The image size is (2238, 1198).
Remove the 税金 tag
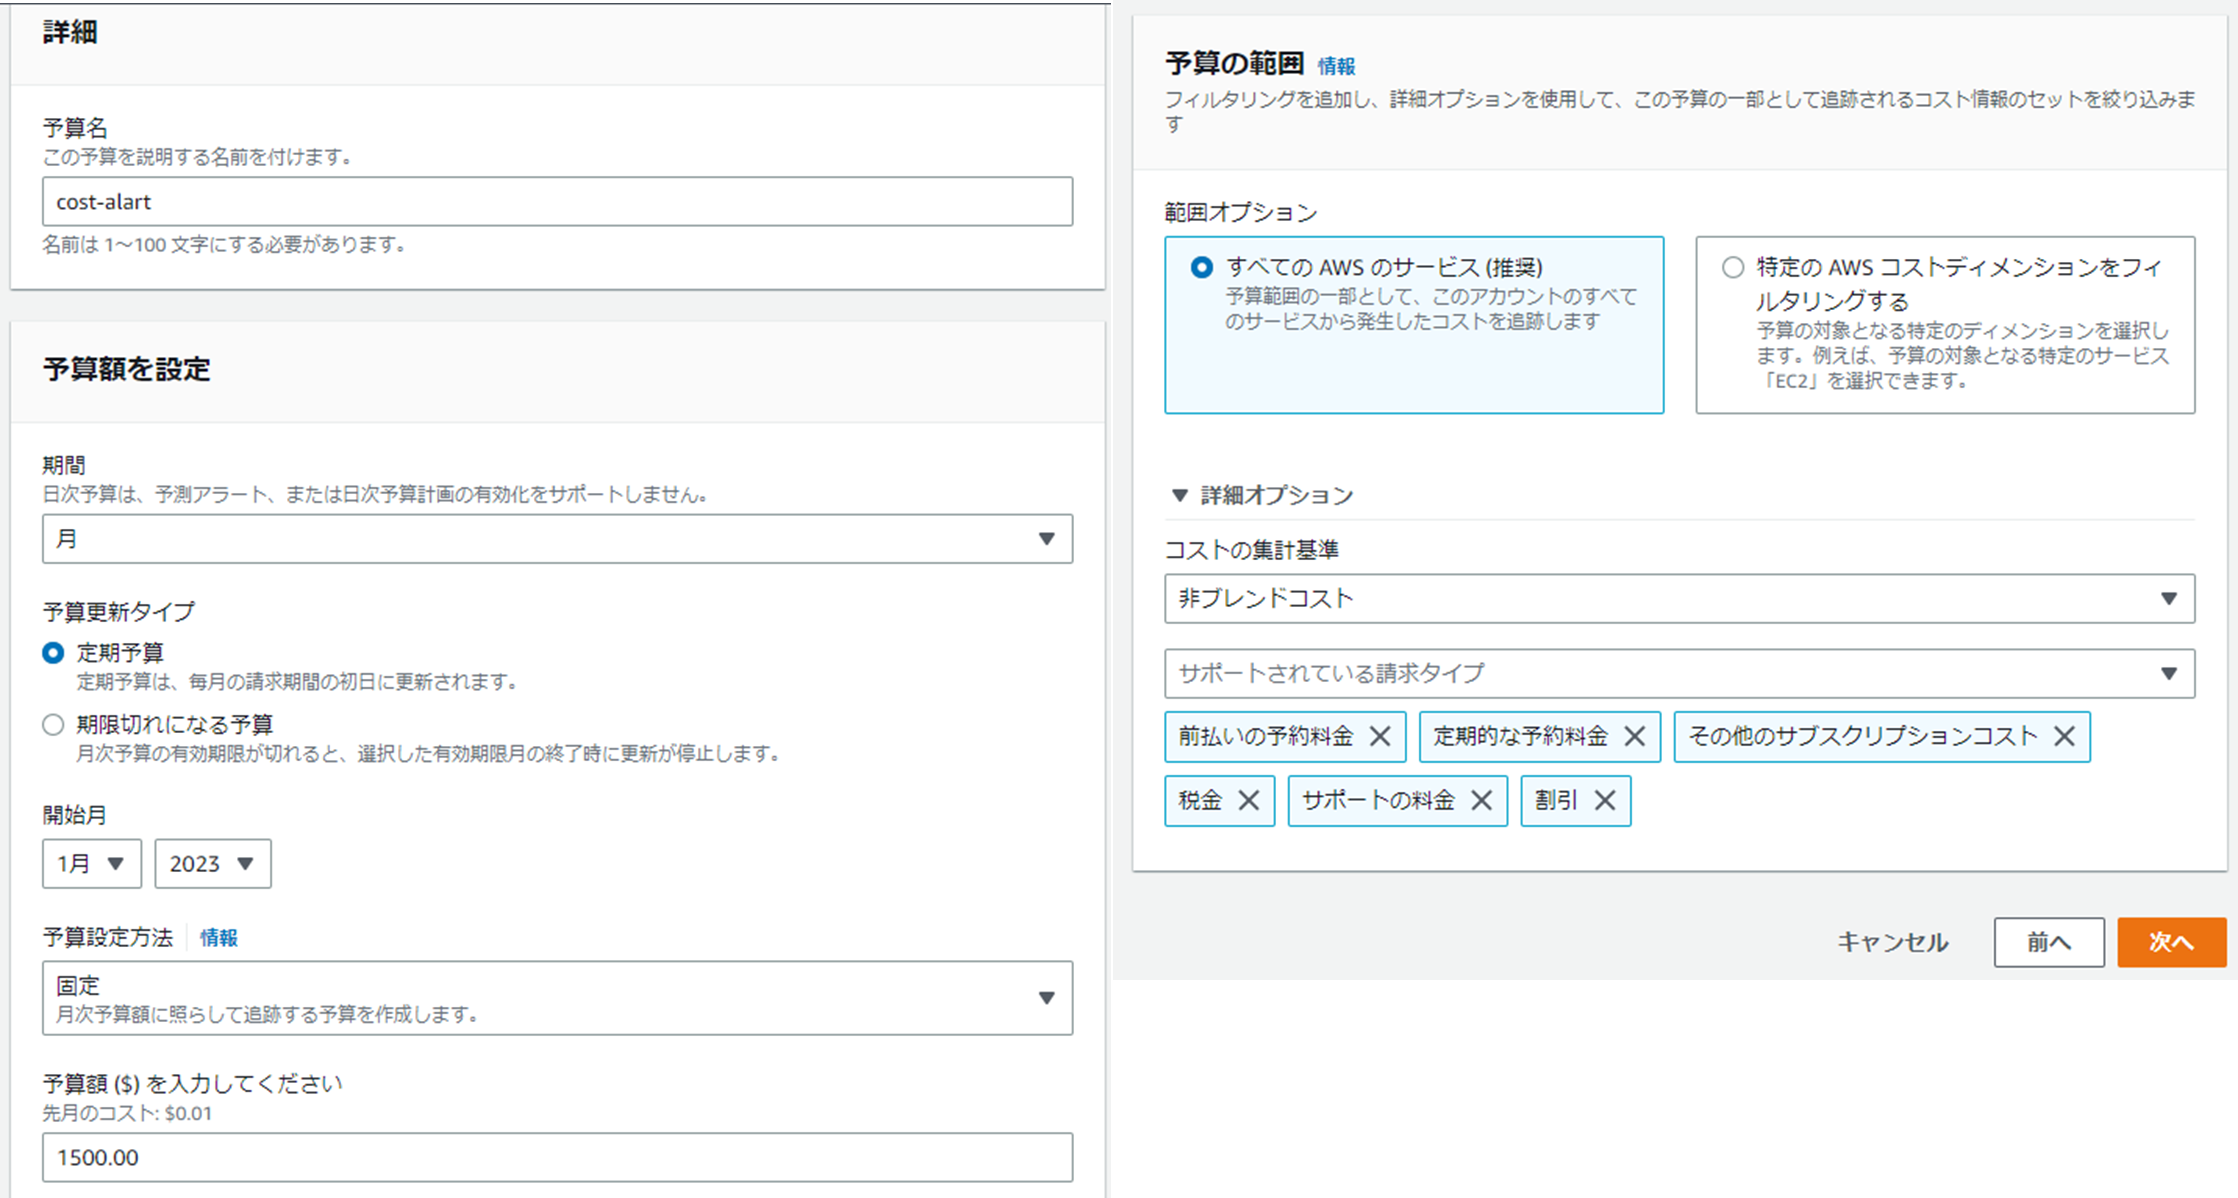click(1248, 801)
